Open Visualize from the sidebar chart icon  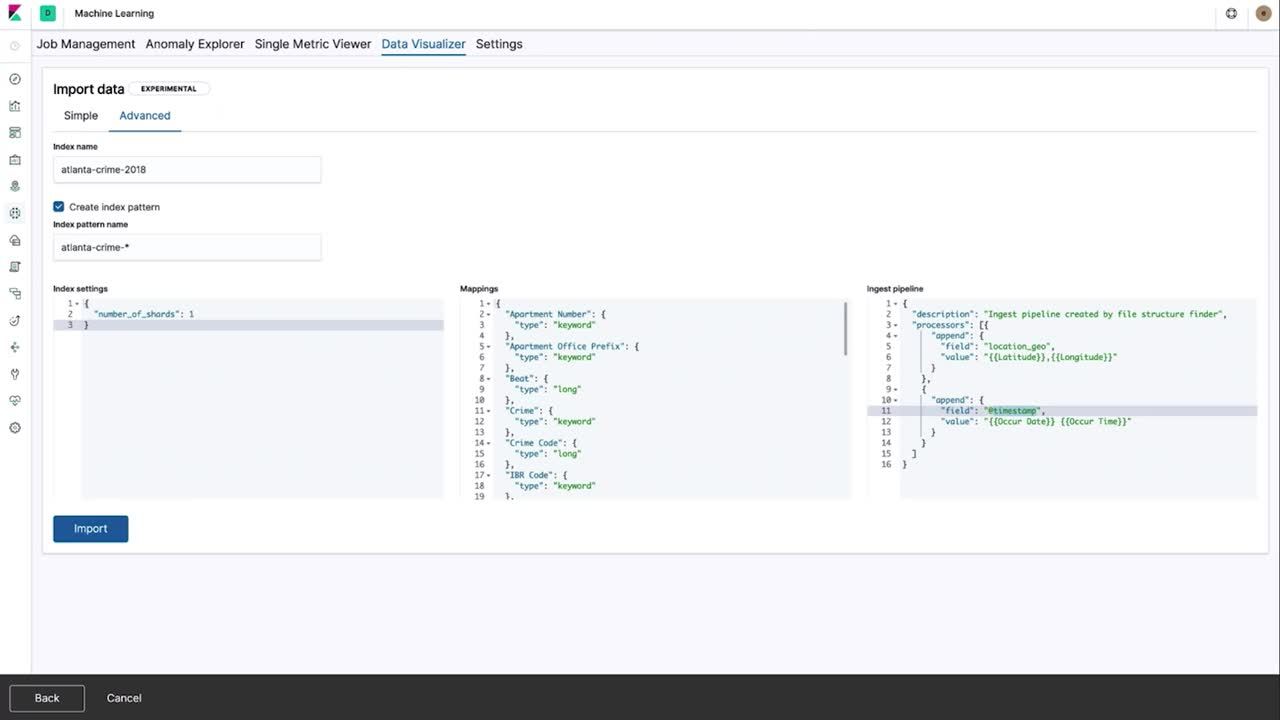pos(15,106)
